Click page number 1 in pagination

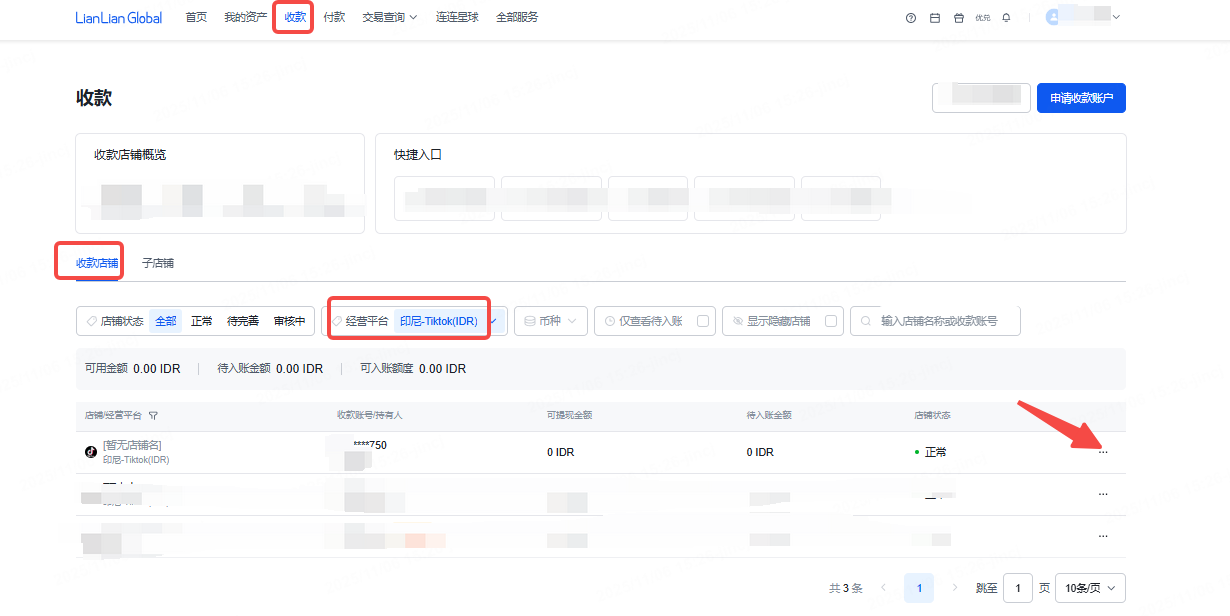[919, 588]
